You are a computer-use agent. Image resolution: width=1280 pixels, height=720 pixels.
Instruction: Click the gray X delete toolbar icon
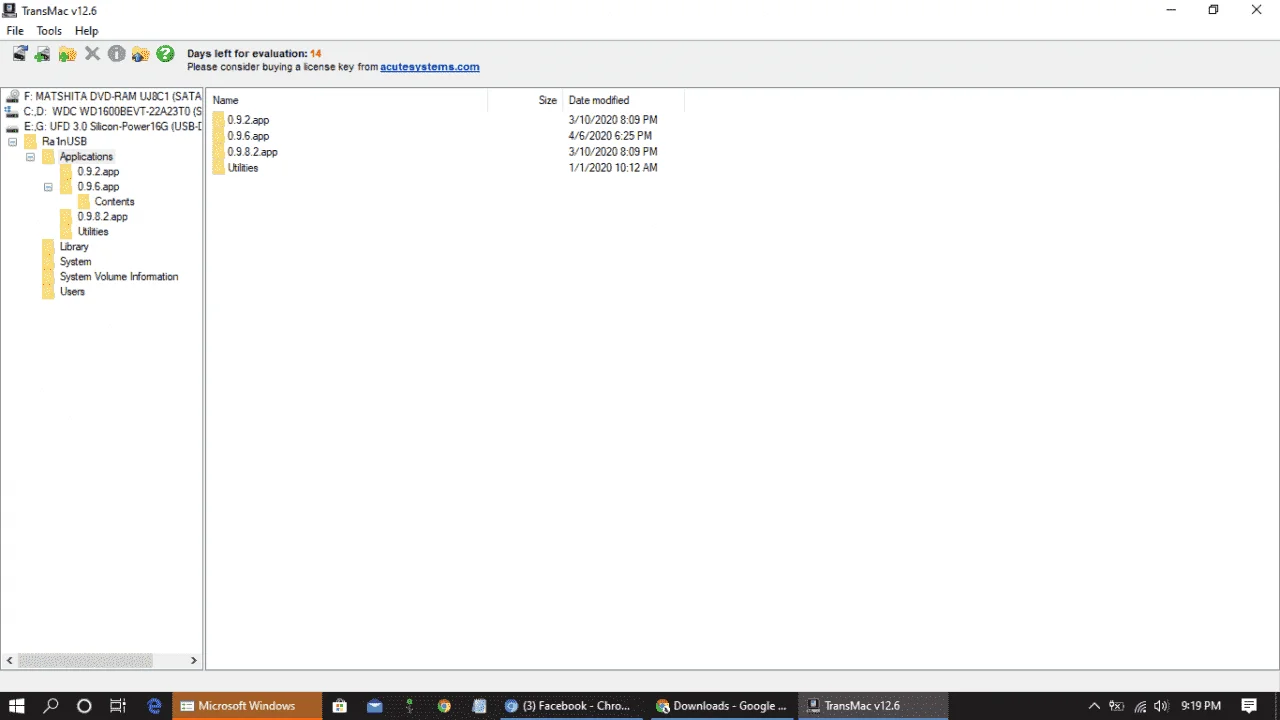click(92, 54)
